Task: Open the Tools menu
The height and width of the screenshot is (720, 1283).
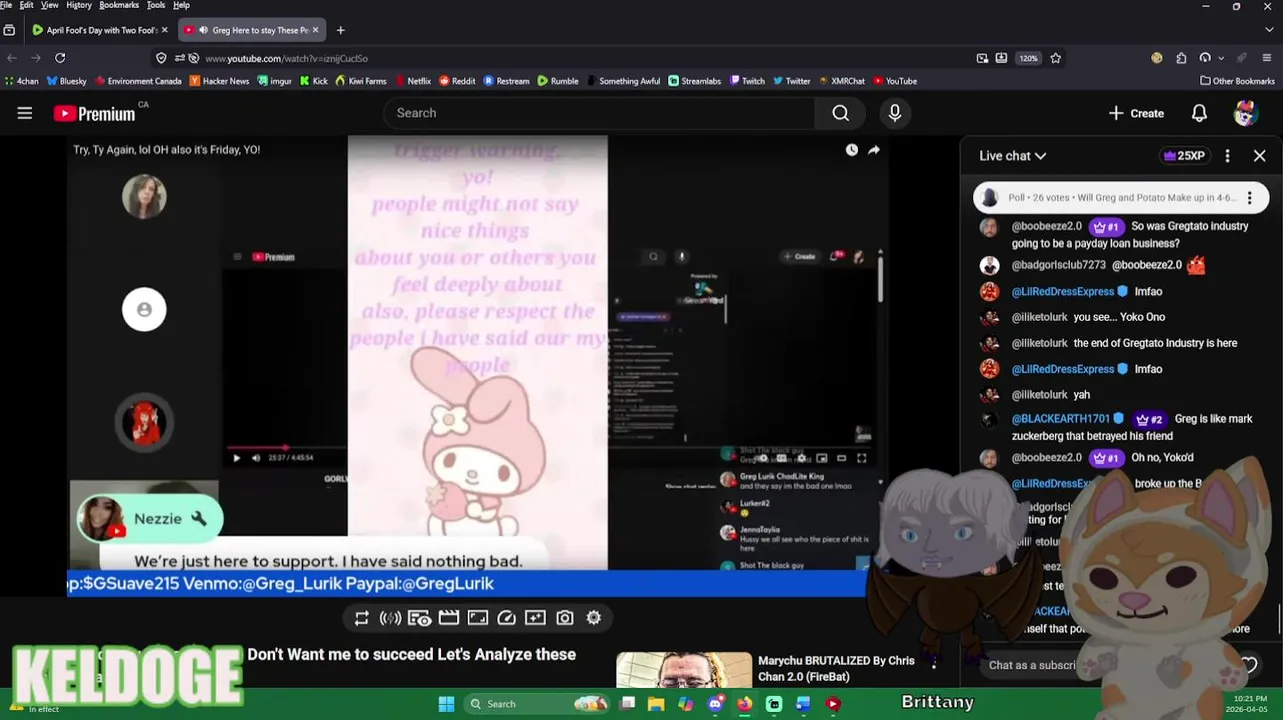Action: [x=156, y=5]
